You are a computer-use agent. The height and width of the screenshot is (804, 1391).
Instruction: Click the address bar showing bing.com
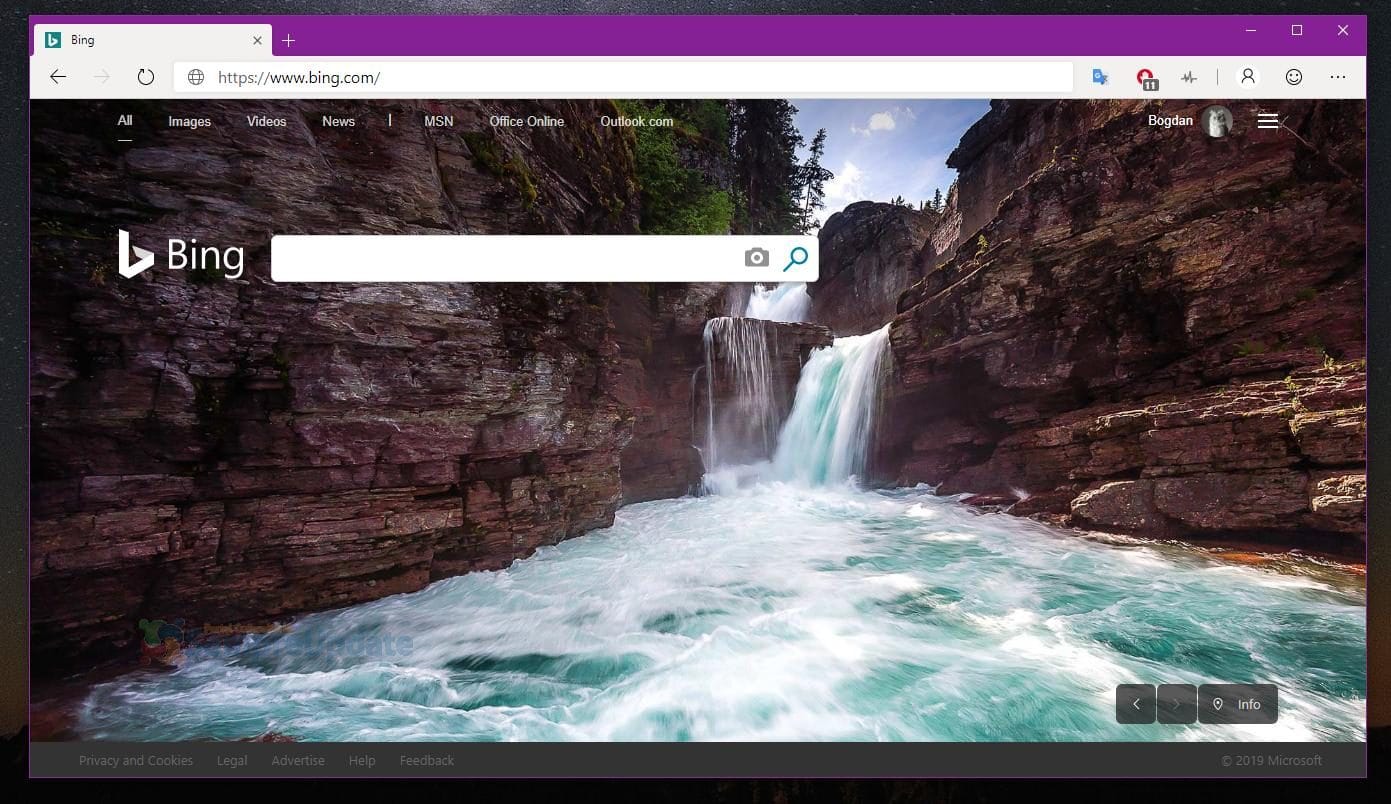coord(623,77)
